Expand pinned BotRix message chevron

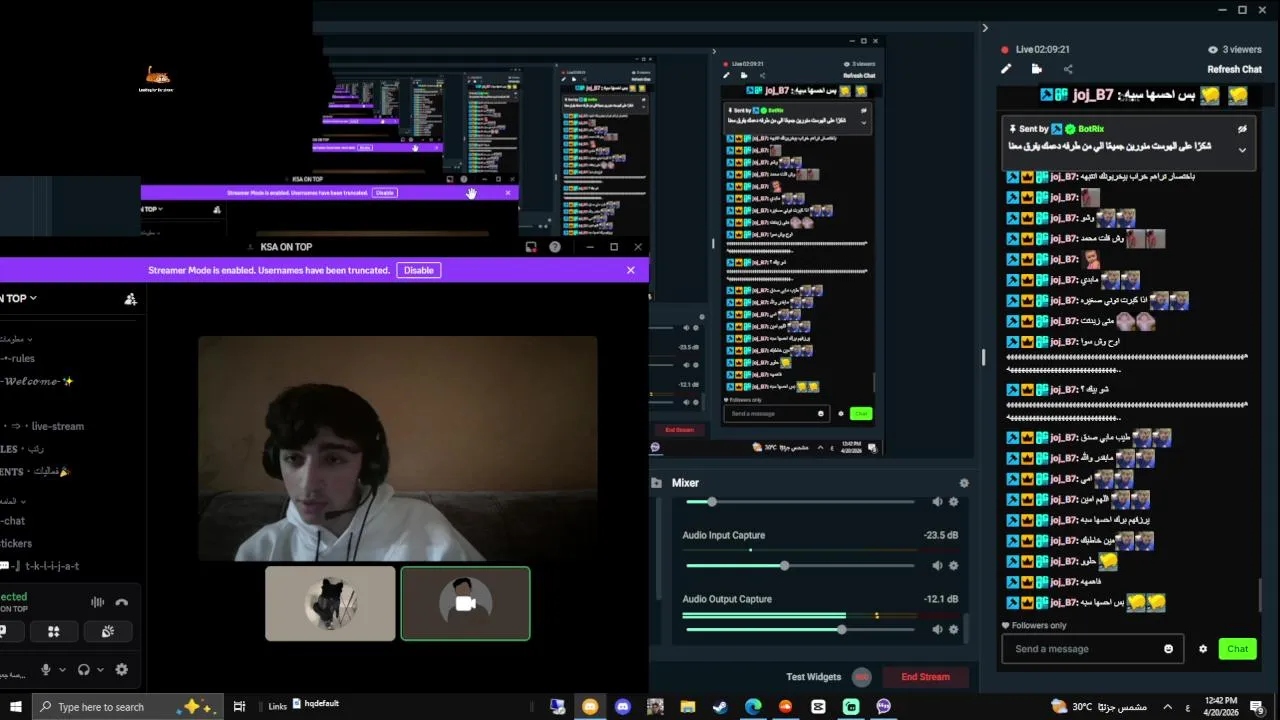[1242, 150]
